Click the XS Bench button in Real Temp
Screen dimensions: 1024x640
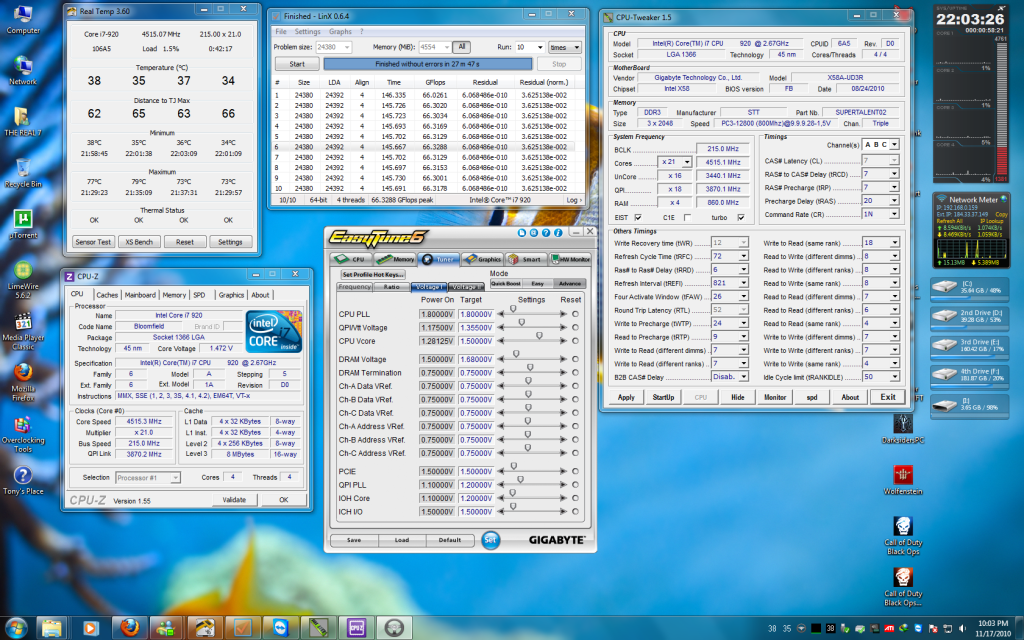coord(139,242)
